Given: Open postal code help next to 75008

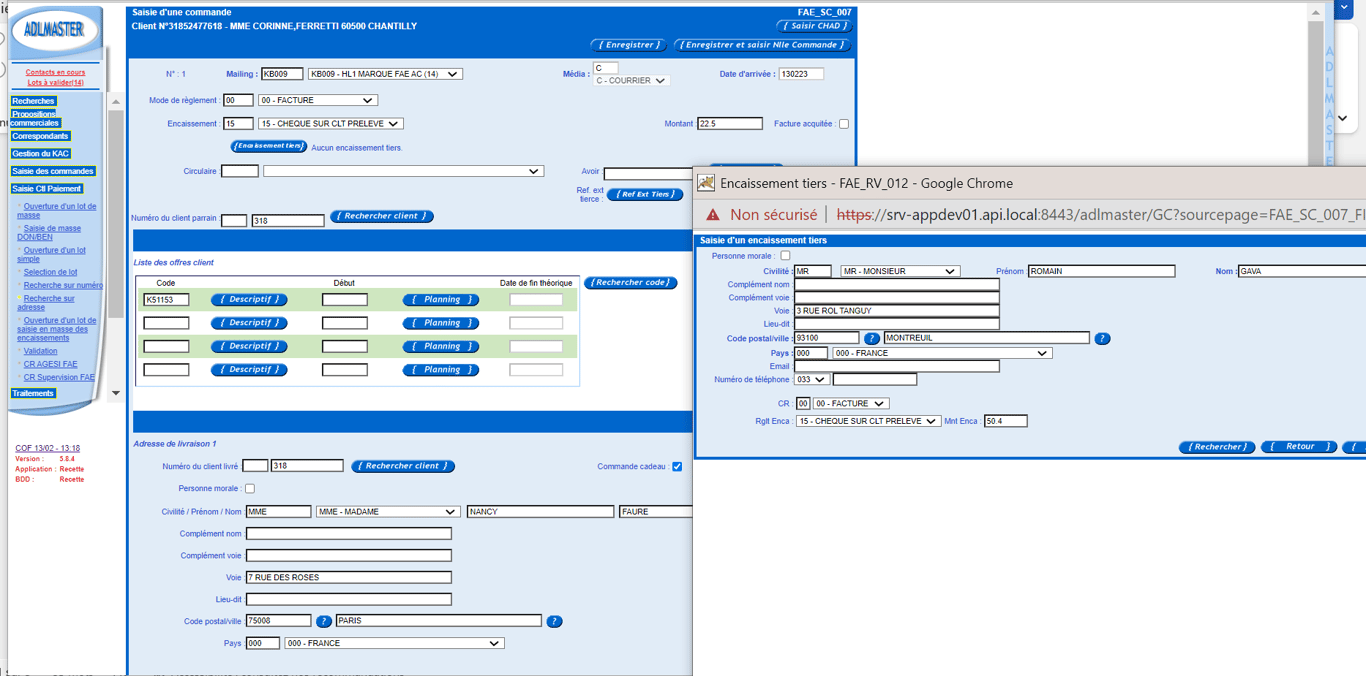Looking at the screenshot, I should 323,621.
